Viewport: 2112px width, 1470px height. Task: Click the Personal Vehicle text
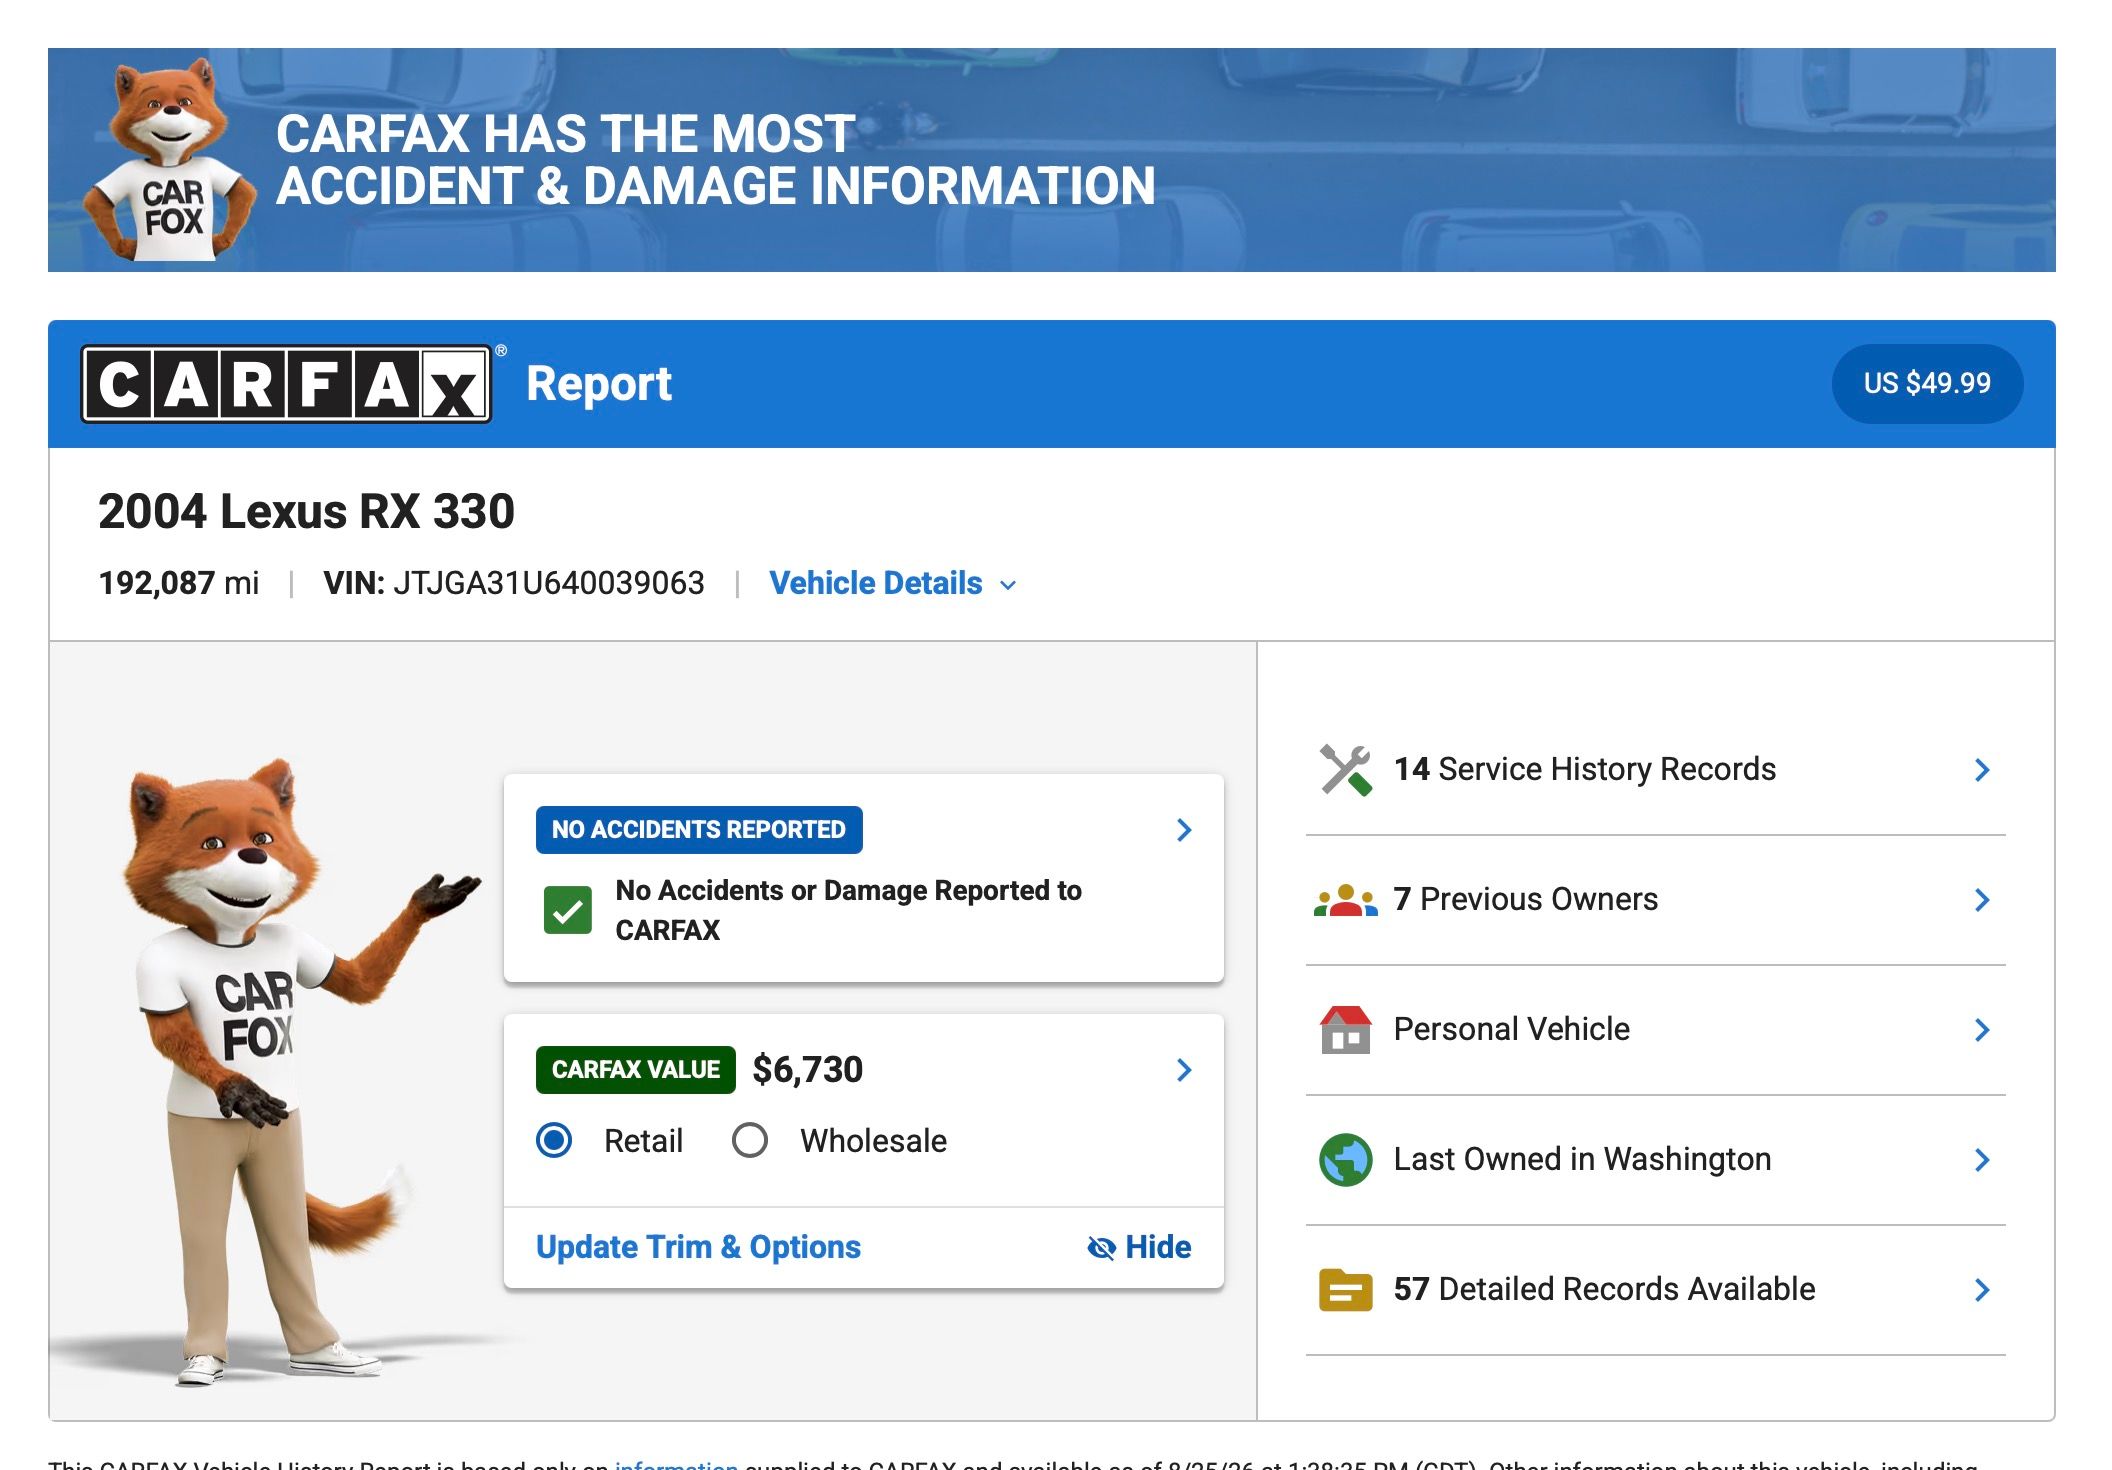coord(1512,1029)
